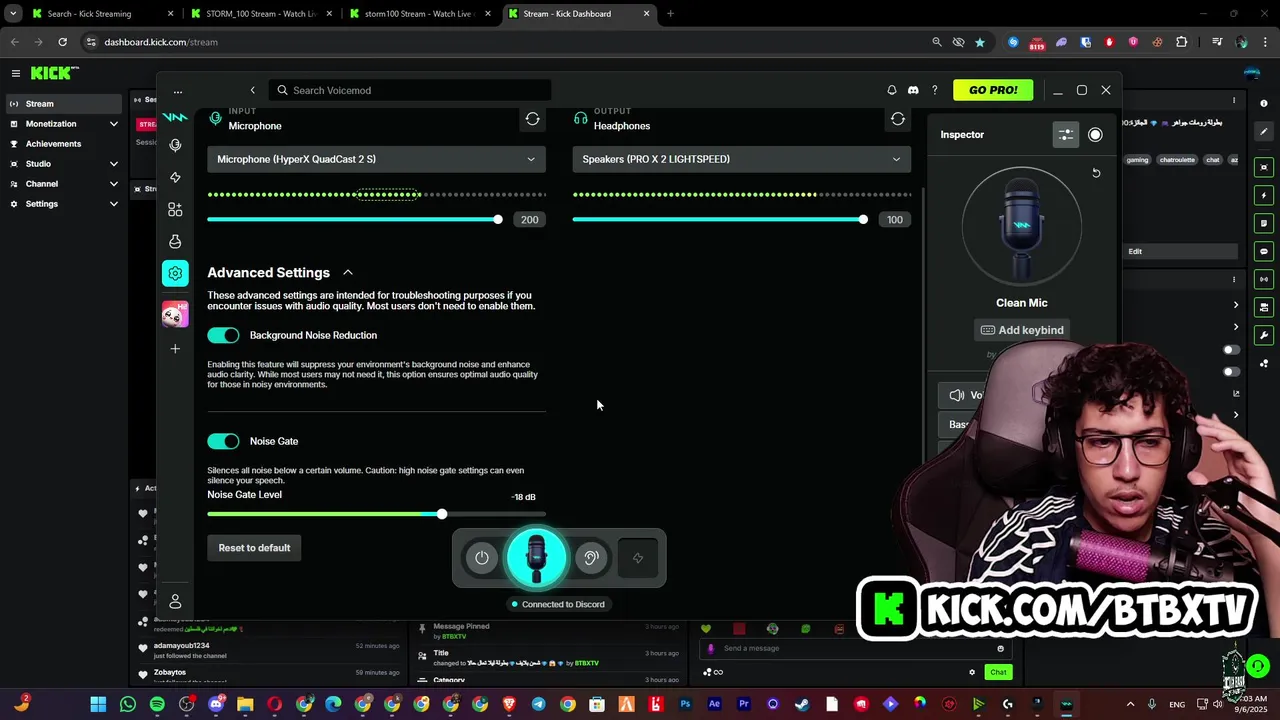
Task: Open the add-widgets grid sidebar icon
Action: click(175, 209)
